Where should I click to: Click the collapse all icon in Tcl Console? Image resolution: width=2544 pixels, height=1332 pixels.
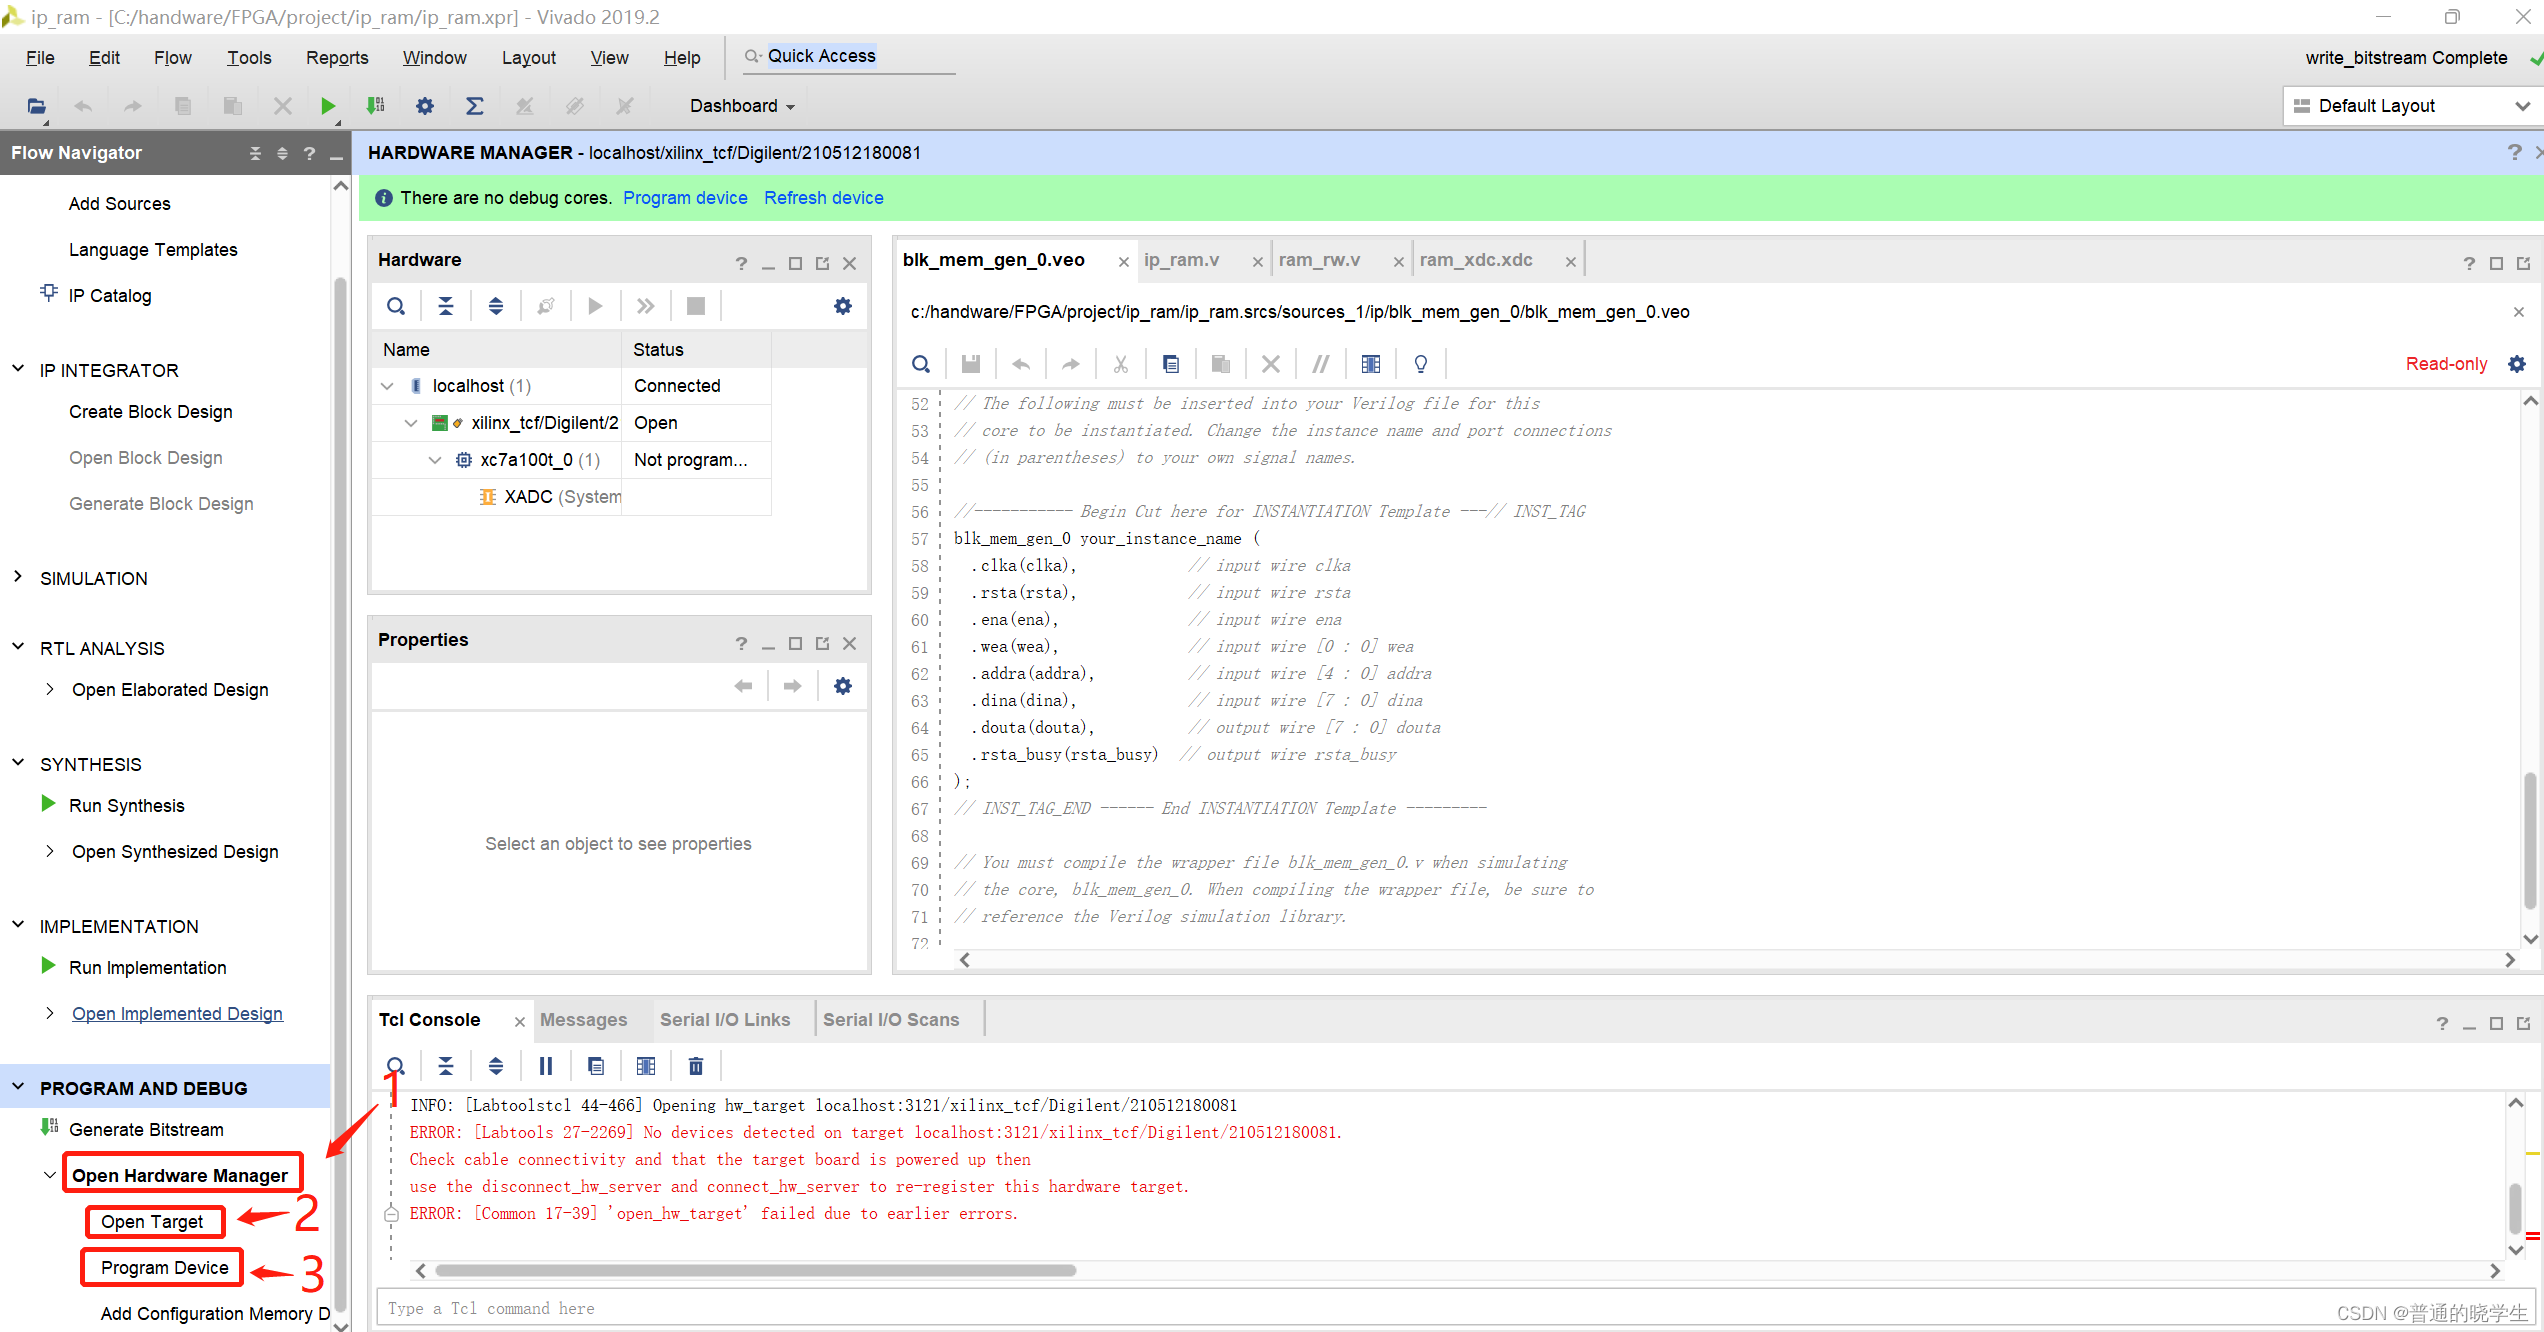click(x=444, y=1065)
